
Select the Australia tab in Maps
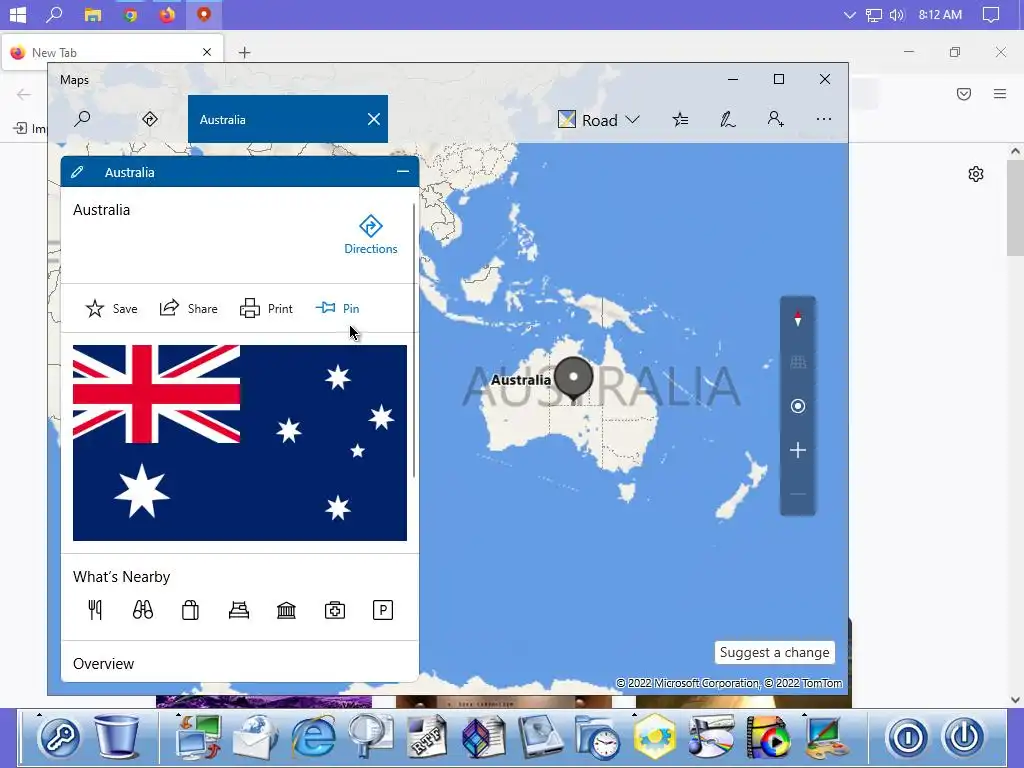pos(287,119)
